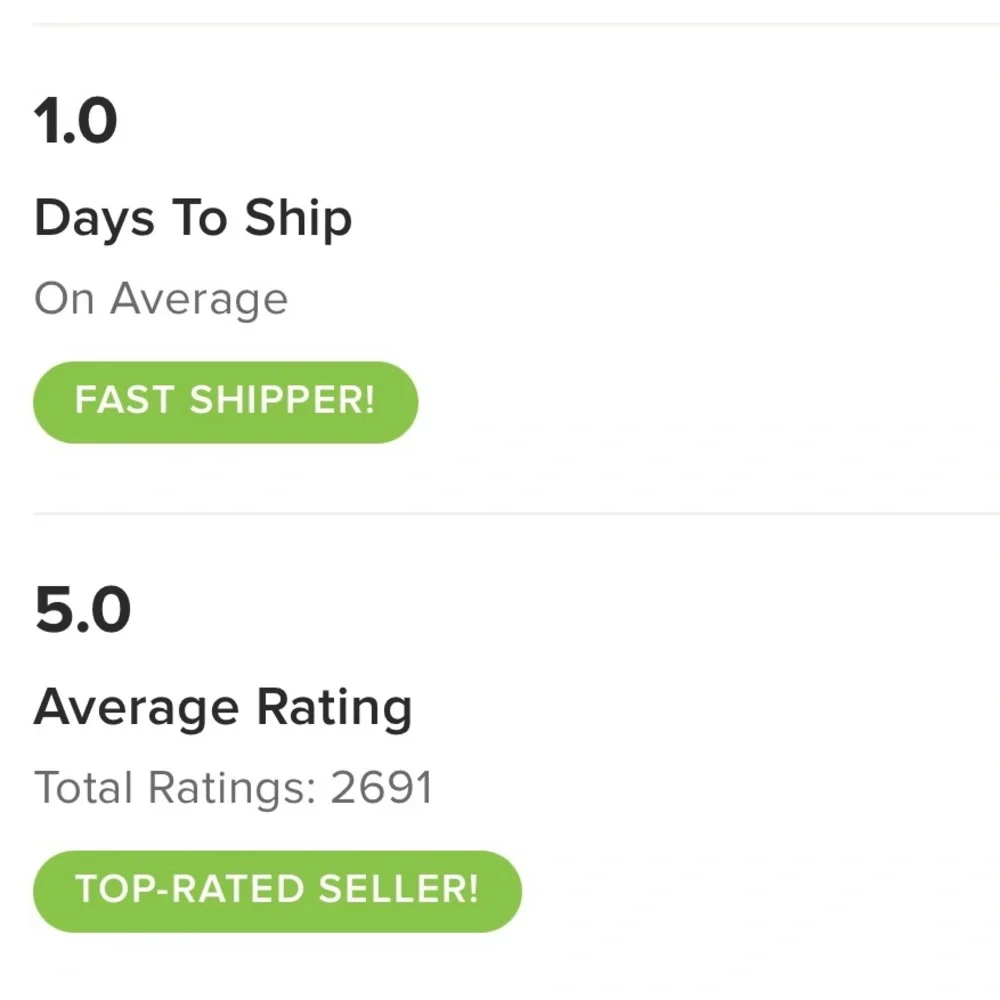Tap the On Average subtitle
Viewport: 1000px width, 1000px height.
click(x=161, y=299)
